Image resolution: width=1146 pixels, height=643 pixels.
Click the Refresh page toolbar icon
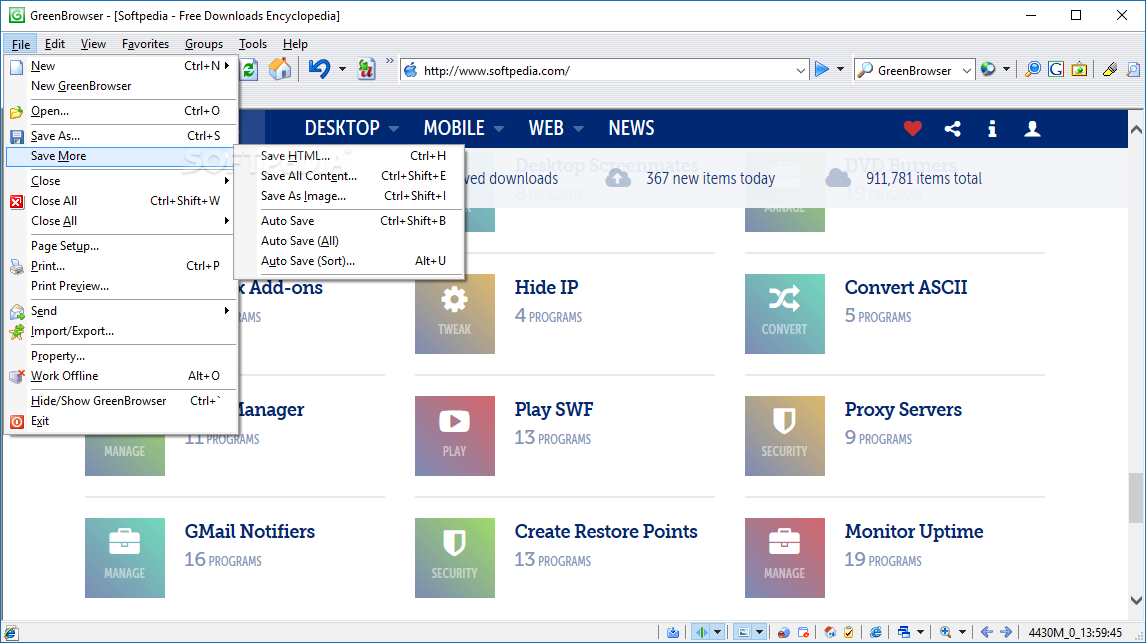pos(249,69)
